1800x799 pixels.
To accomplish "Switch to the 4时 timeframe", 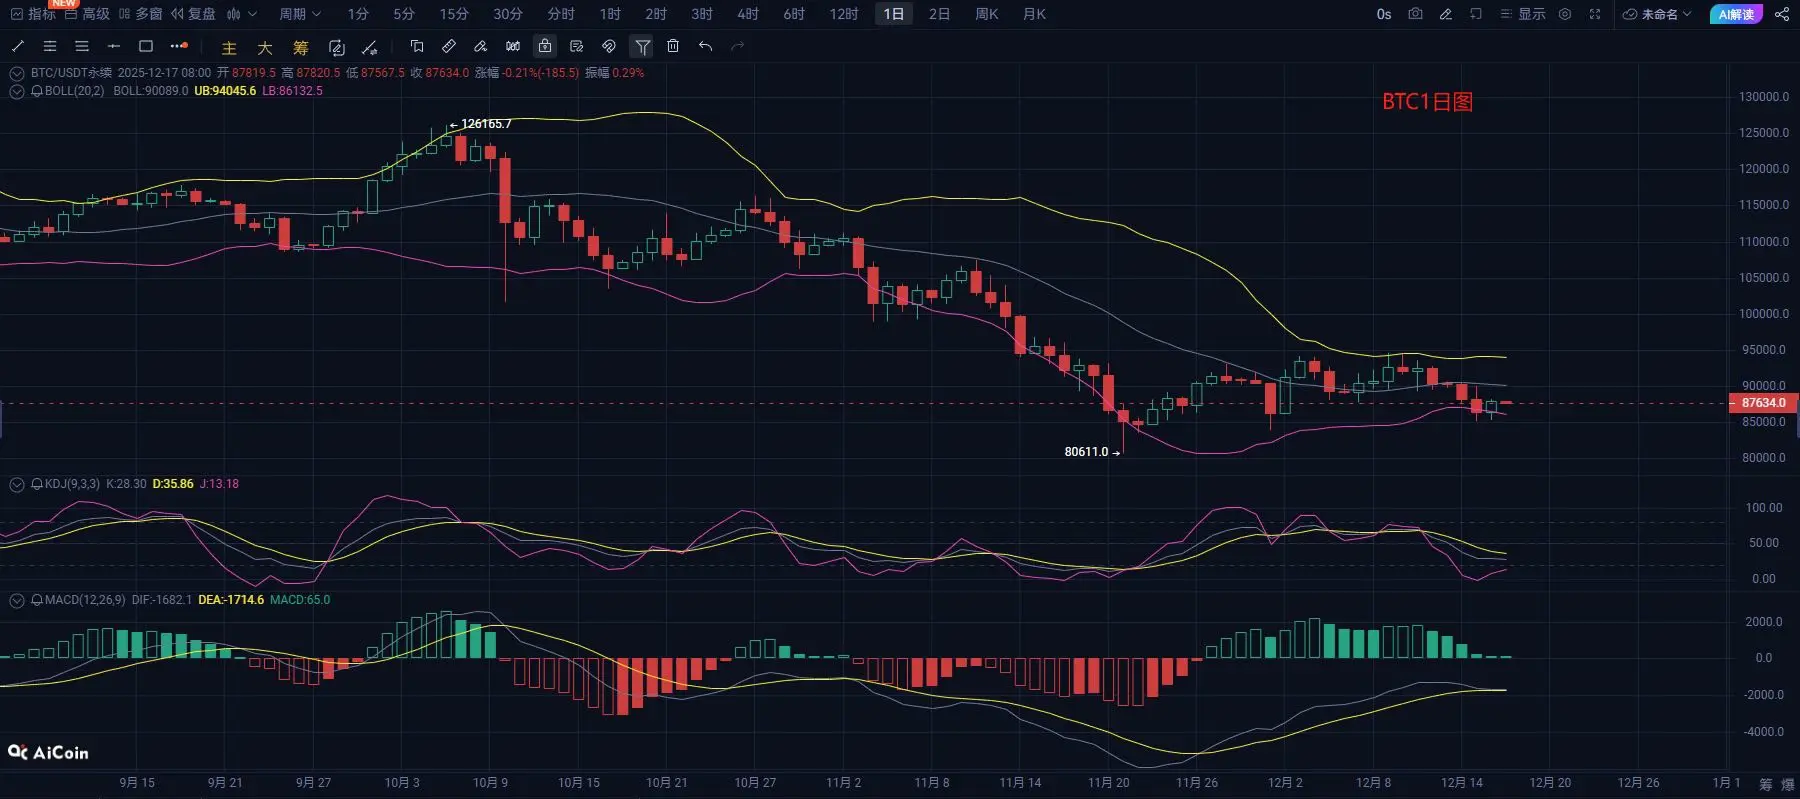I will (748, 14).
